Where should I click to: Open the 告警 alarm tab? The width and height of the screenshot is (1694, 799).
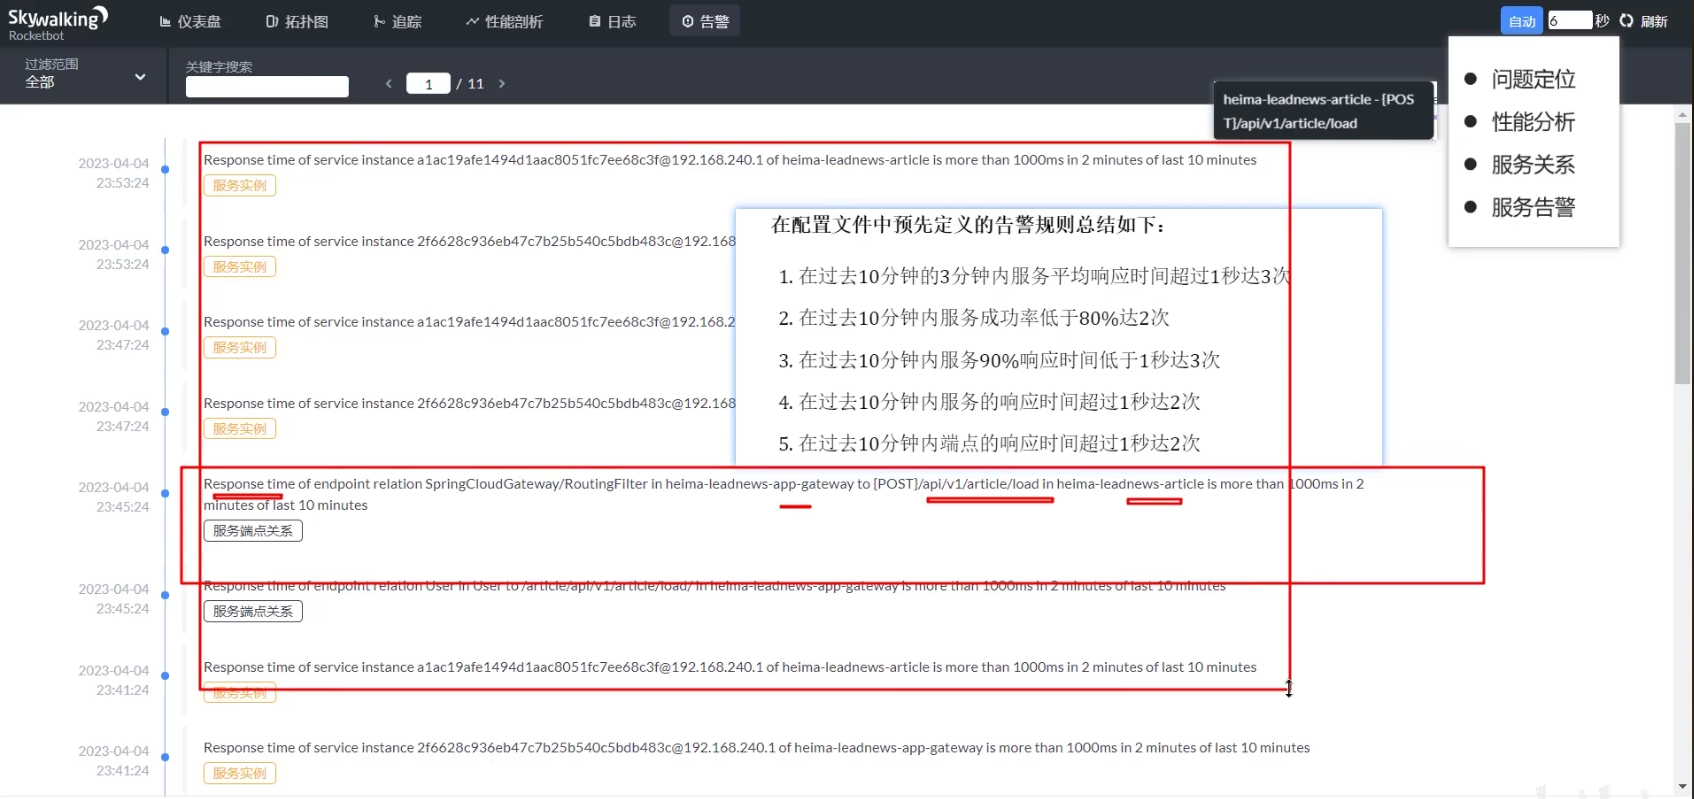(705, 21)
